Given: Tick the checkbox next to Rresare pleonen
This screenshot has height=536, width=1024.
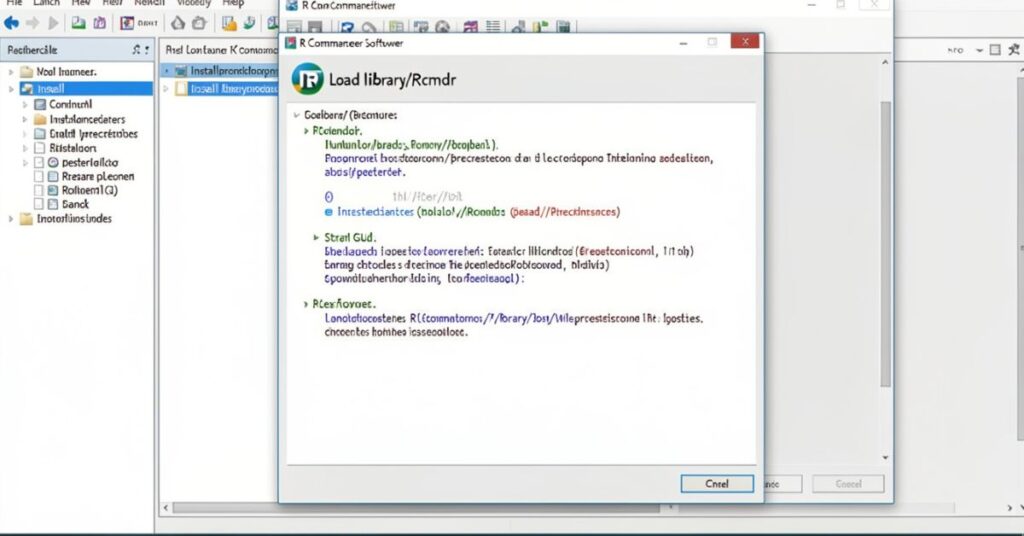Looking at the screenshot, I should pos(39,176).
